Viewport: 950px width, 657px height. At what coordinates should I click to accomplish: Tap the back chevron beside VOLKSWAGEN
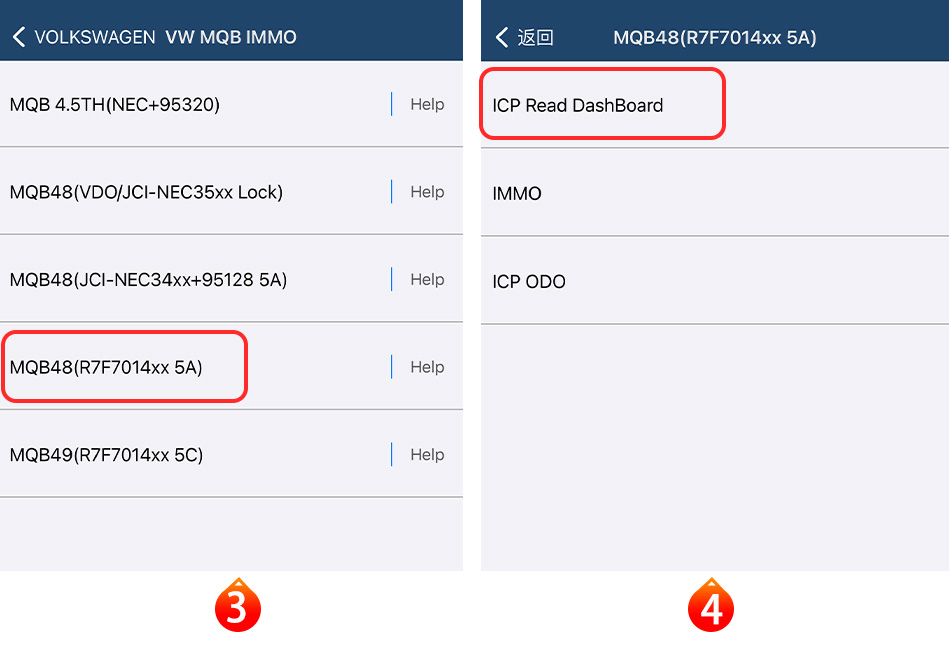click(19, 38)
